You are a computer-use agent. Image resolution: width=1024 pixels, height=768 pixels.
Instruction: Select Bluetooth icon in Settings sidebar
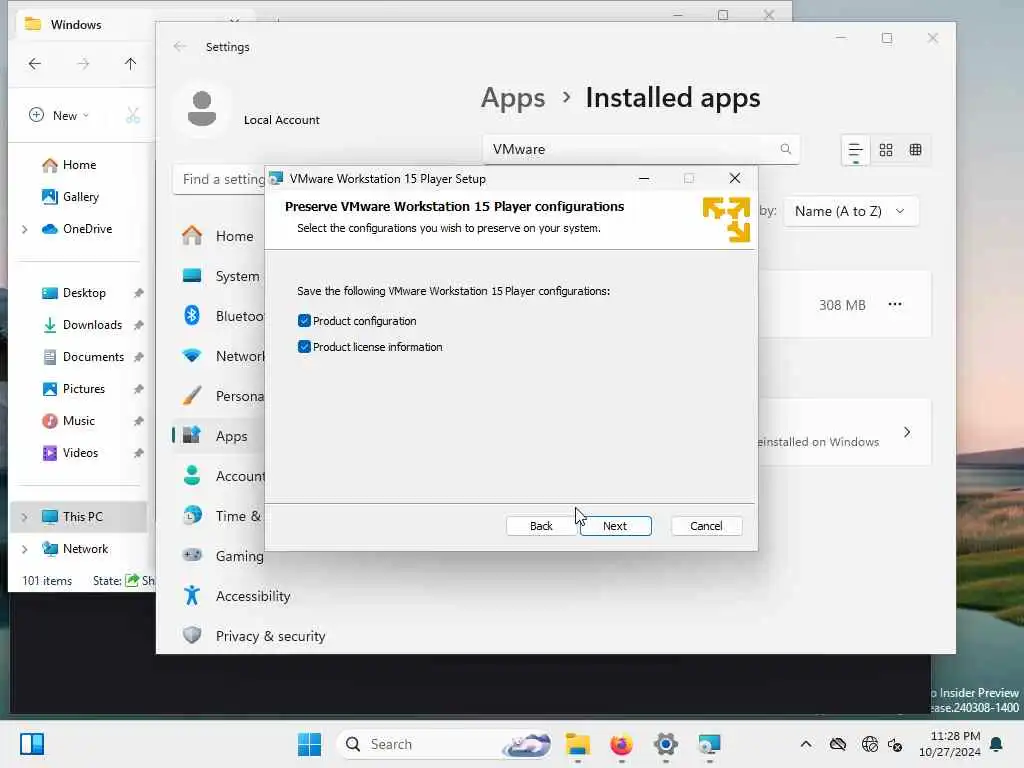(x=191, y=315)
